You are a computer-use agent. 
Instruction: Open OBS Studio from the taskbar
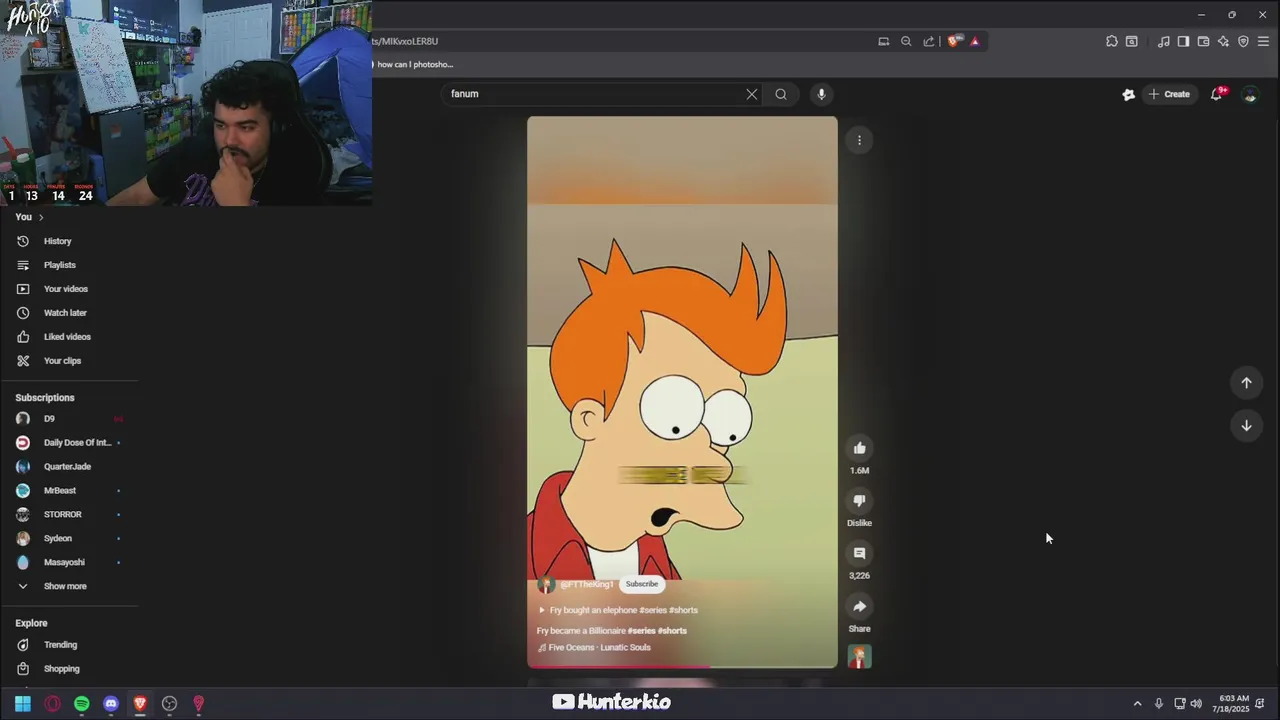pyautogui.click(x=170, y=704)
